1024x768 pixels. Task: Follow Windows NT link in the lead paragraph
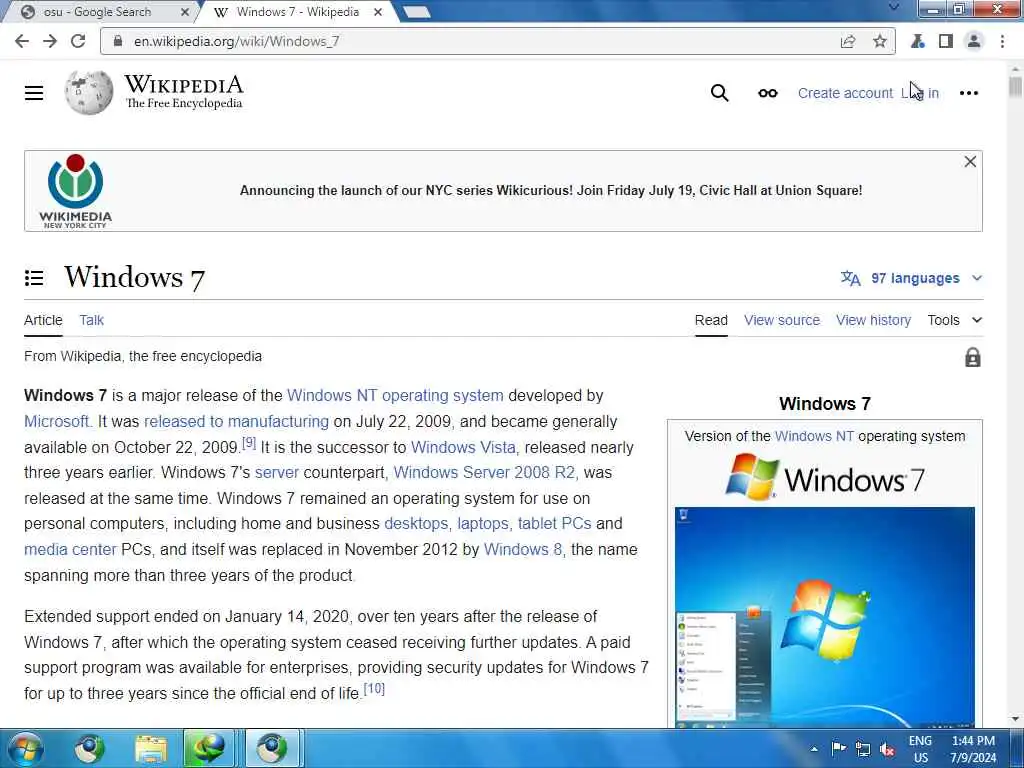coord(332,396)
